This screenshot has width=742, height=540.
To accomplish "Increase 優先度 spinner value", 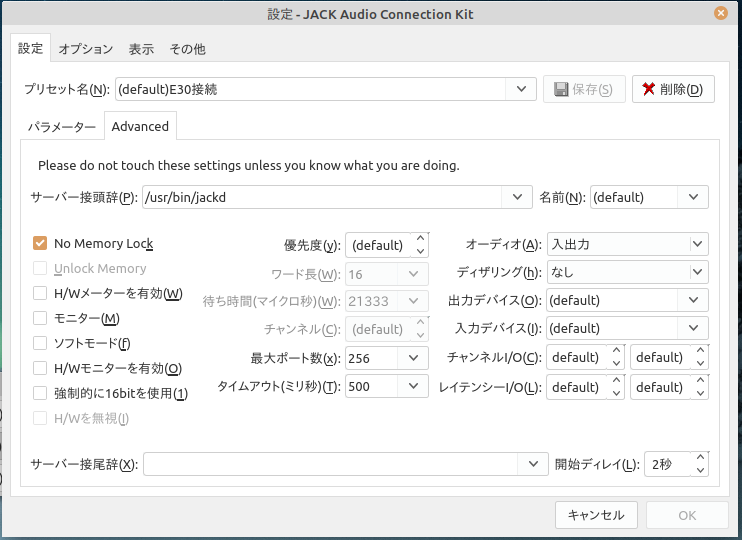I will (420, 239).
